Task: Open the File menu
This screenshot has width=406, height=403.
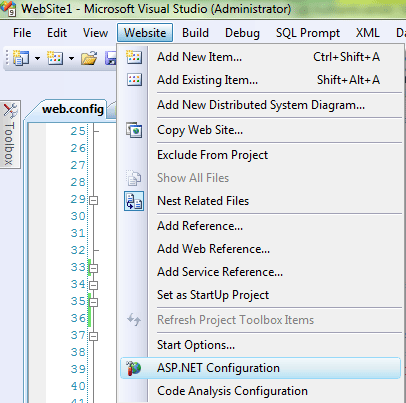Action: point(22,33)
